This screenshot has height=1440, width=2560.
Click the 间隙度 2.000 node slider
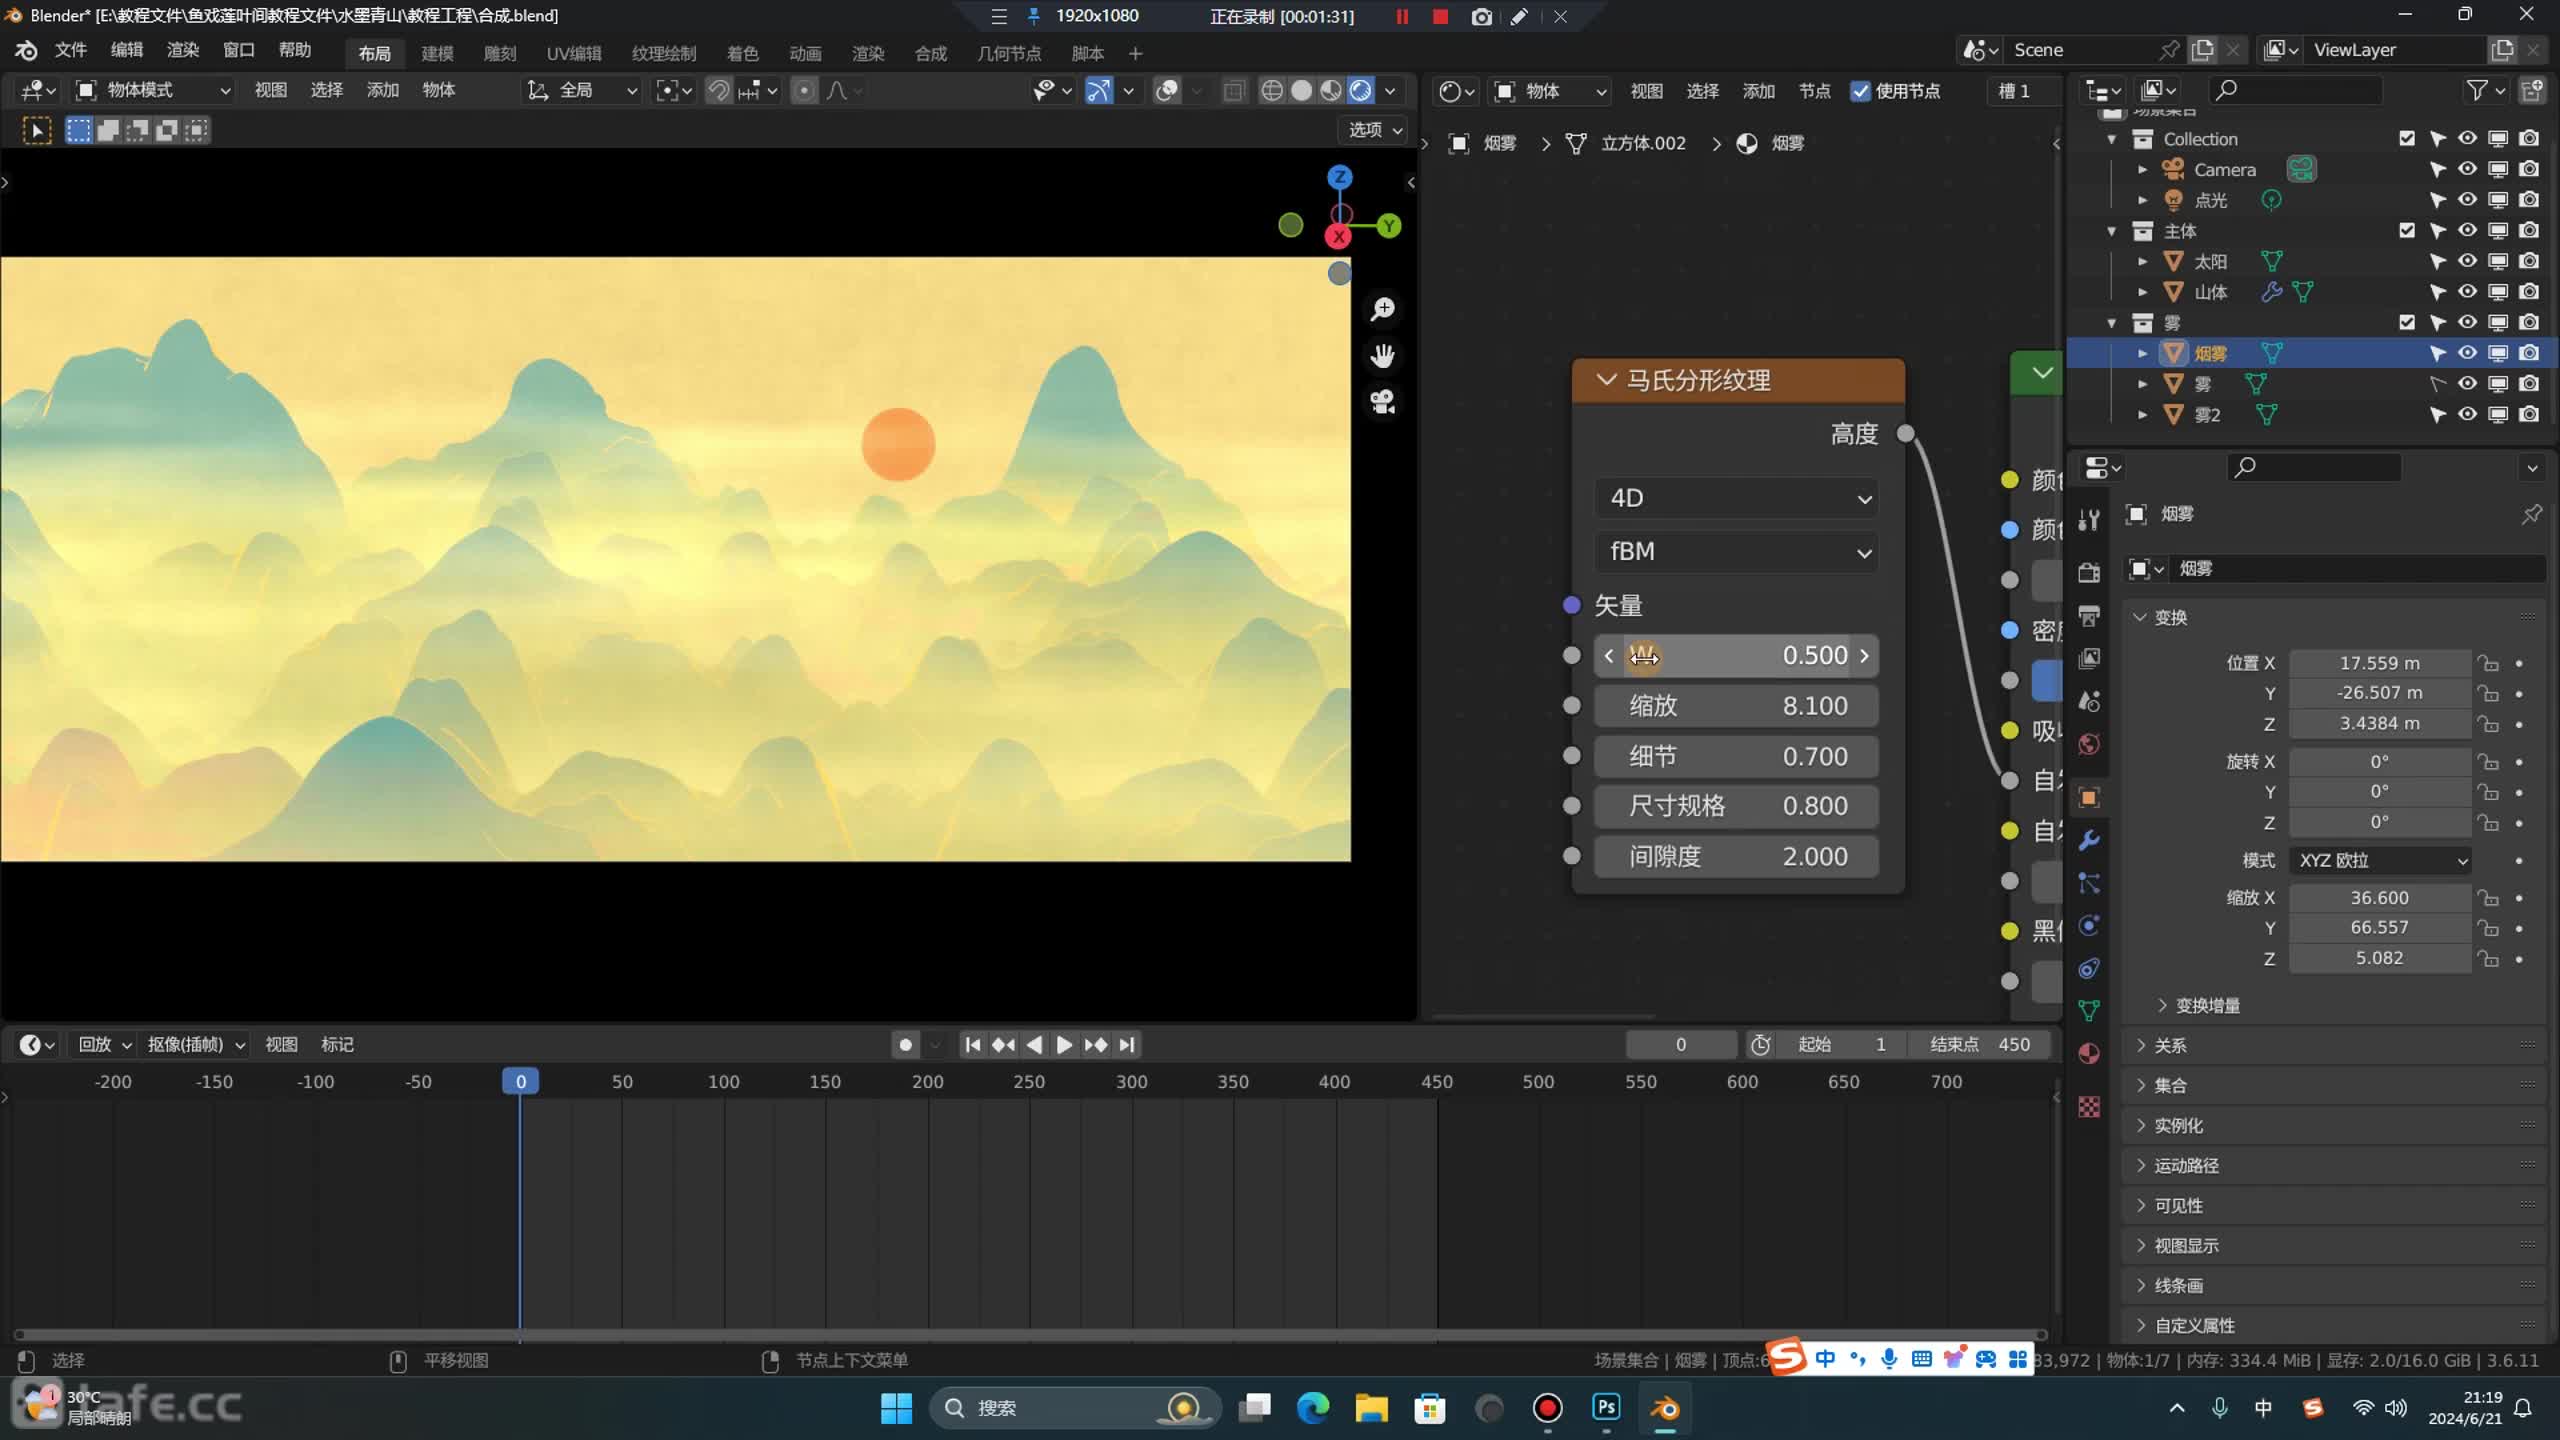(x=1737, y=856)
